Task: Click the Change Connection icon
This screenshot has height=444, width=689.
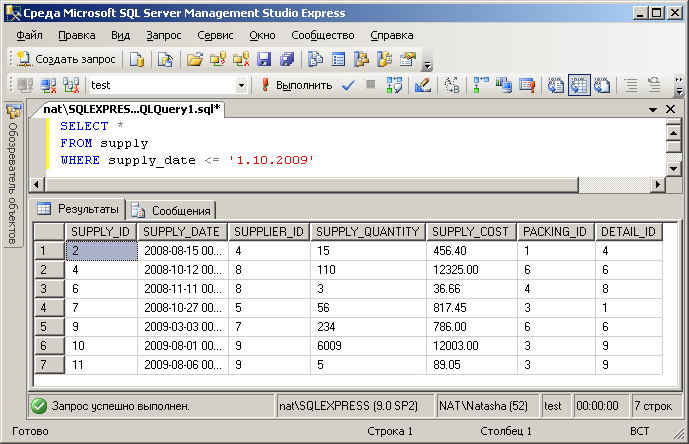Action: 71,85
